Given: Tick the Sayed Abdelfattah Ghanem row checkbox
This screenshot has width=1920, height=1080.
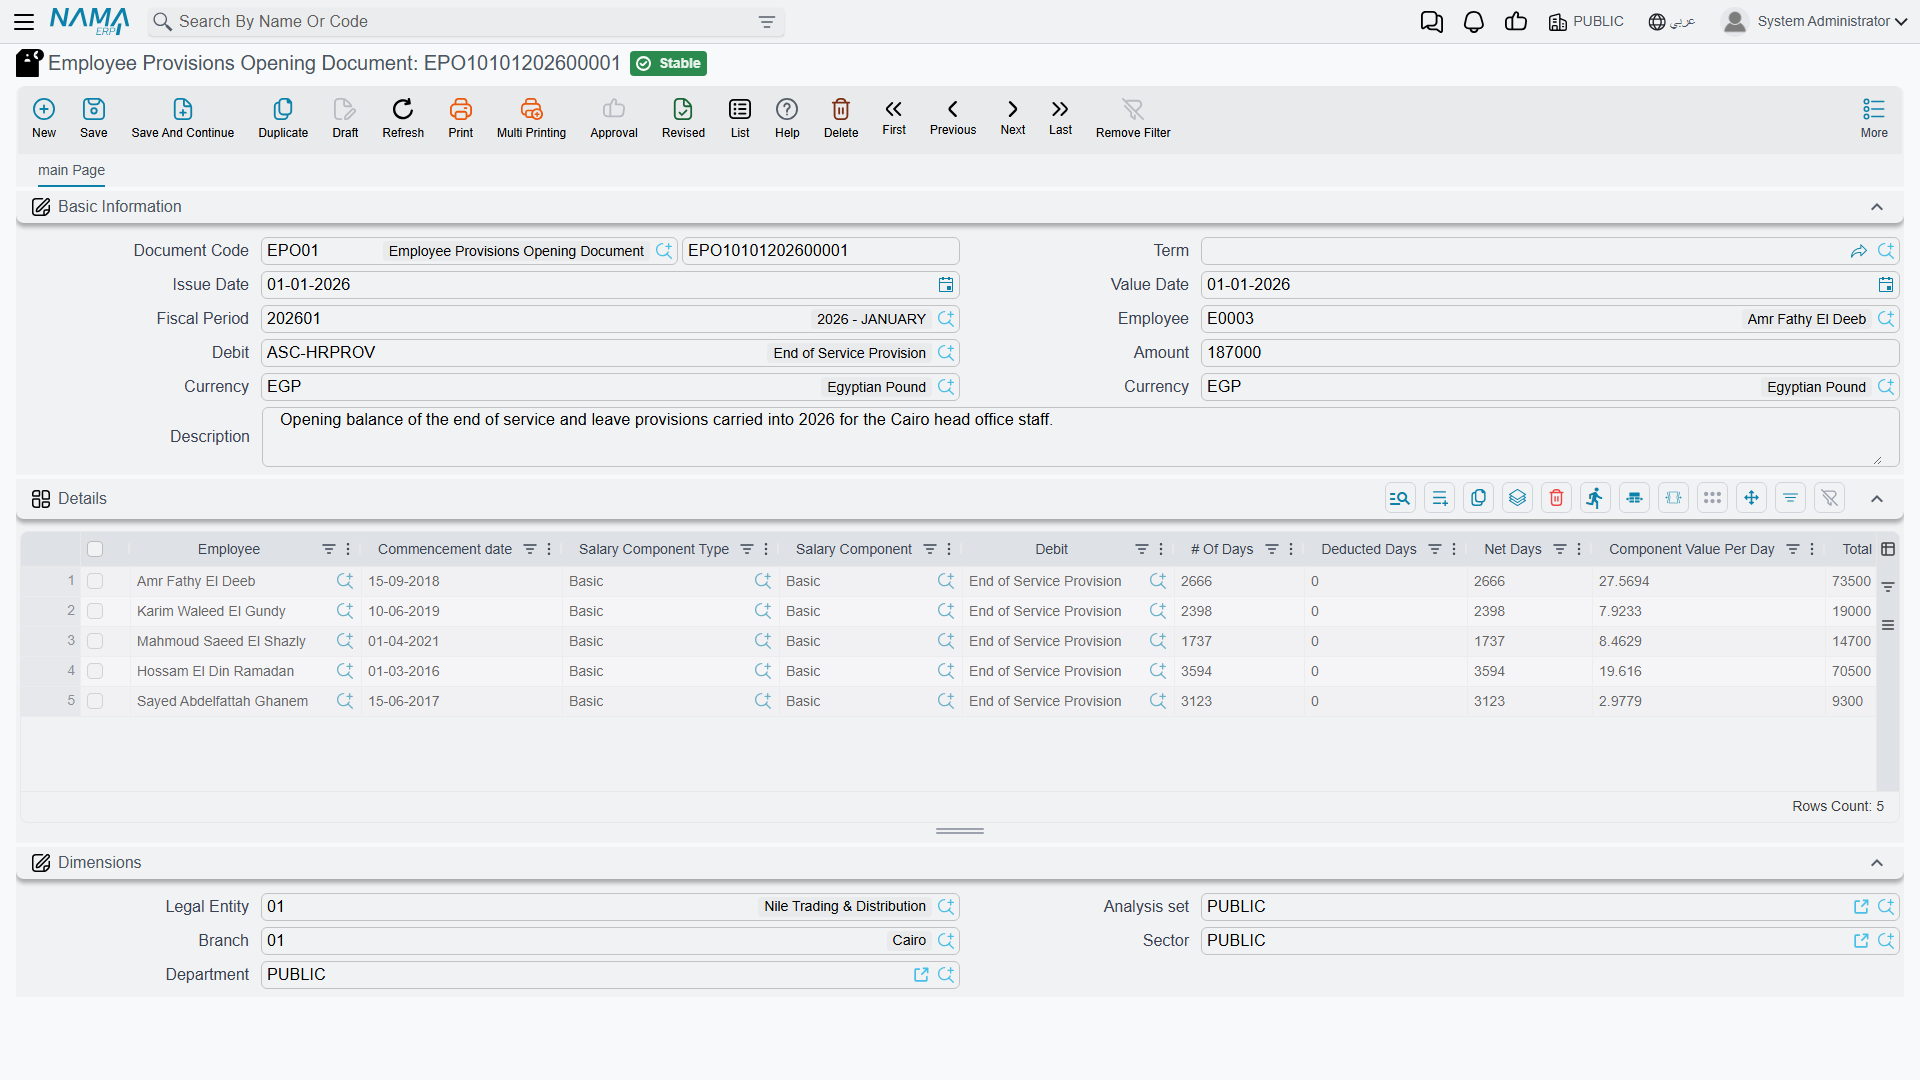Looking at the screenshot, I should (95, 701).
